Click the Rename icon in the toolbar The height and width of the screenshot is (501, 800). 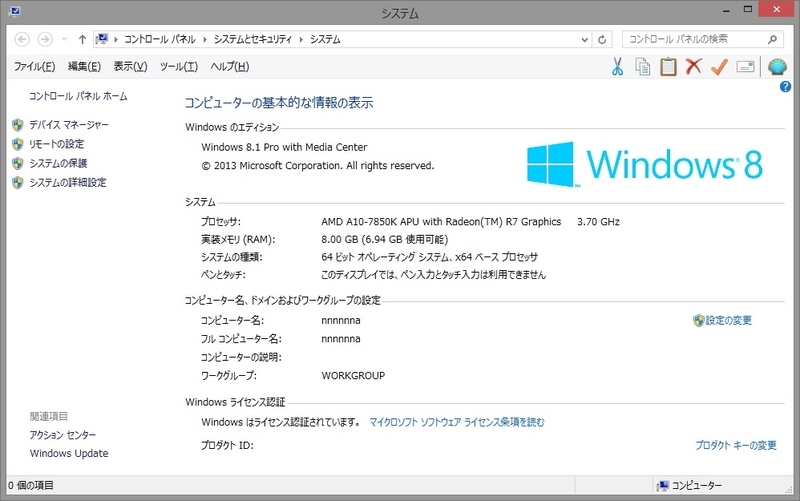click(745, 67)
